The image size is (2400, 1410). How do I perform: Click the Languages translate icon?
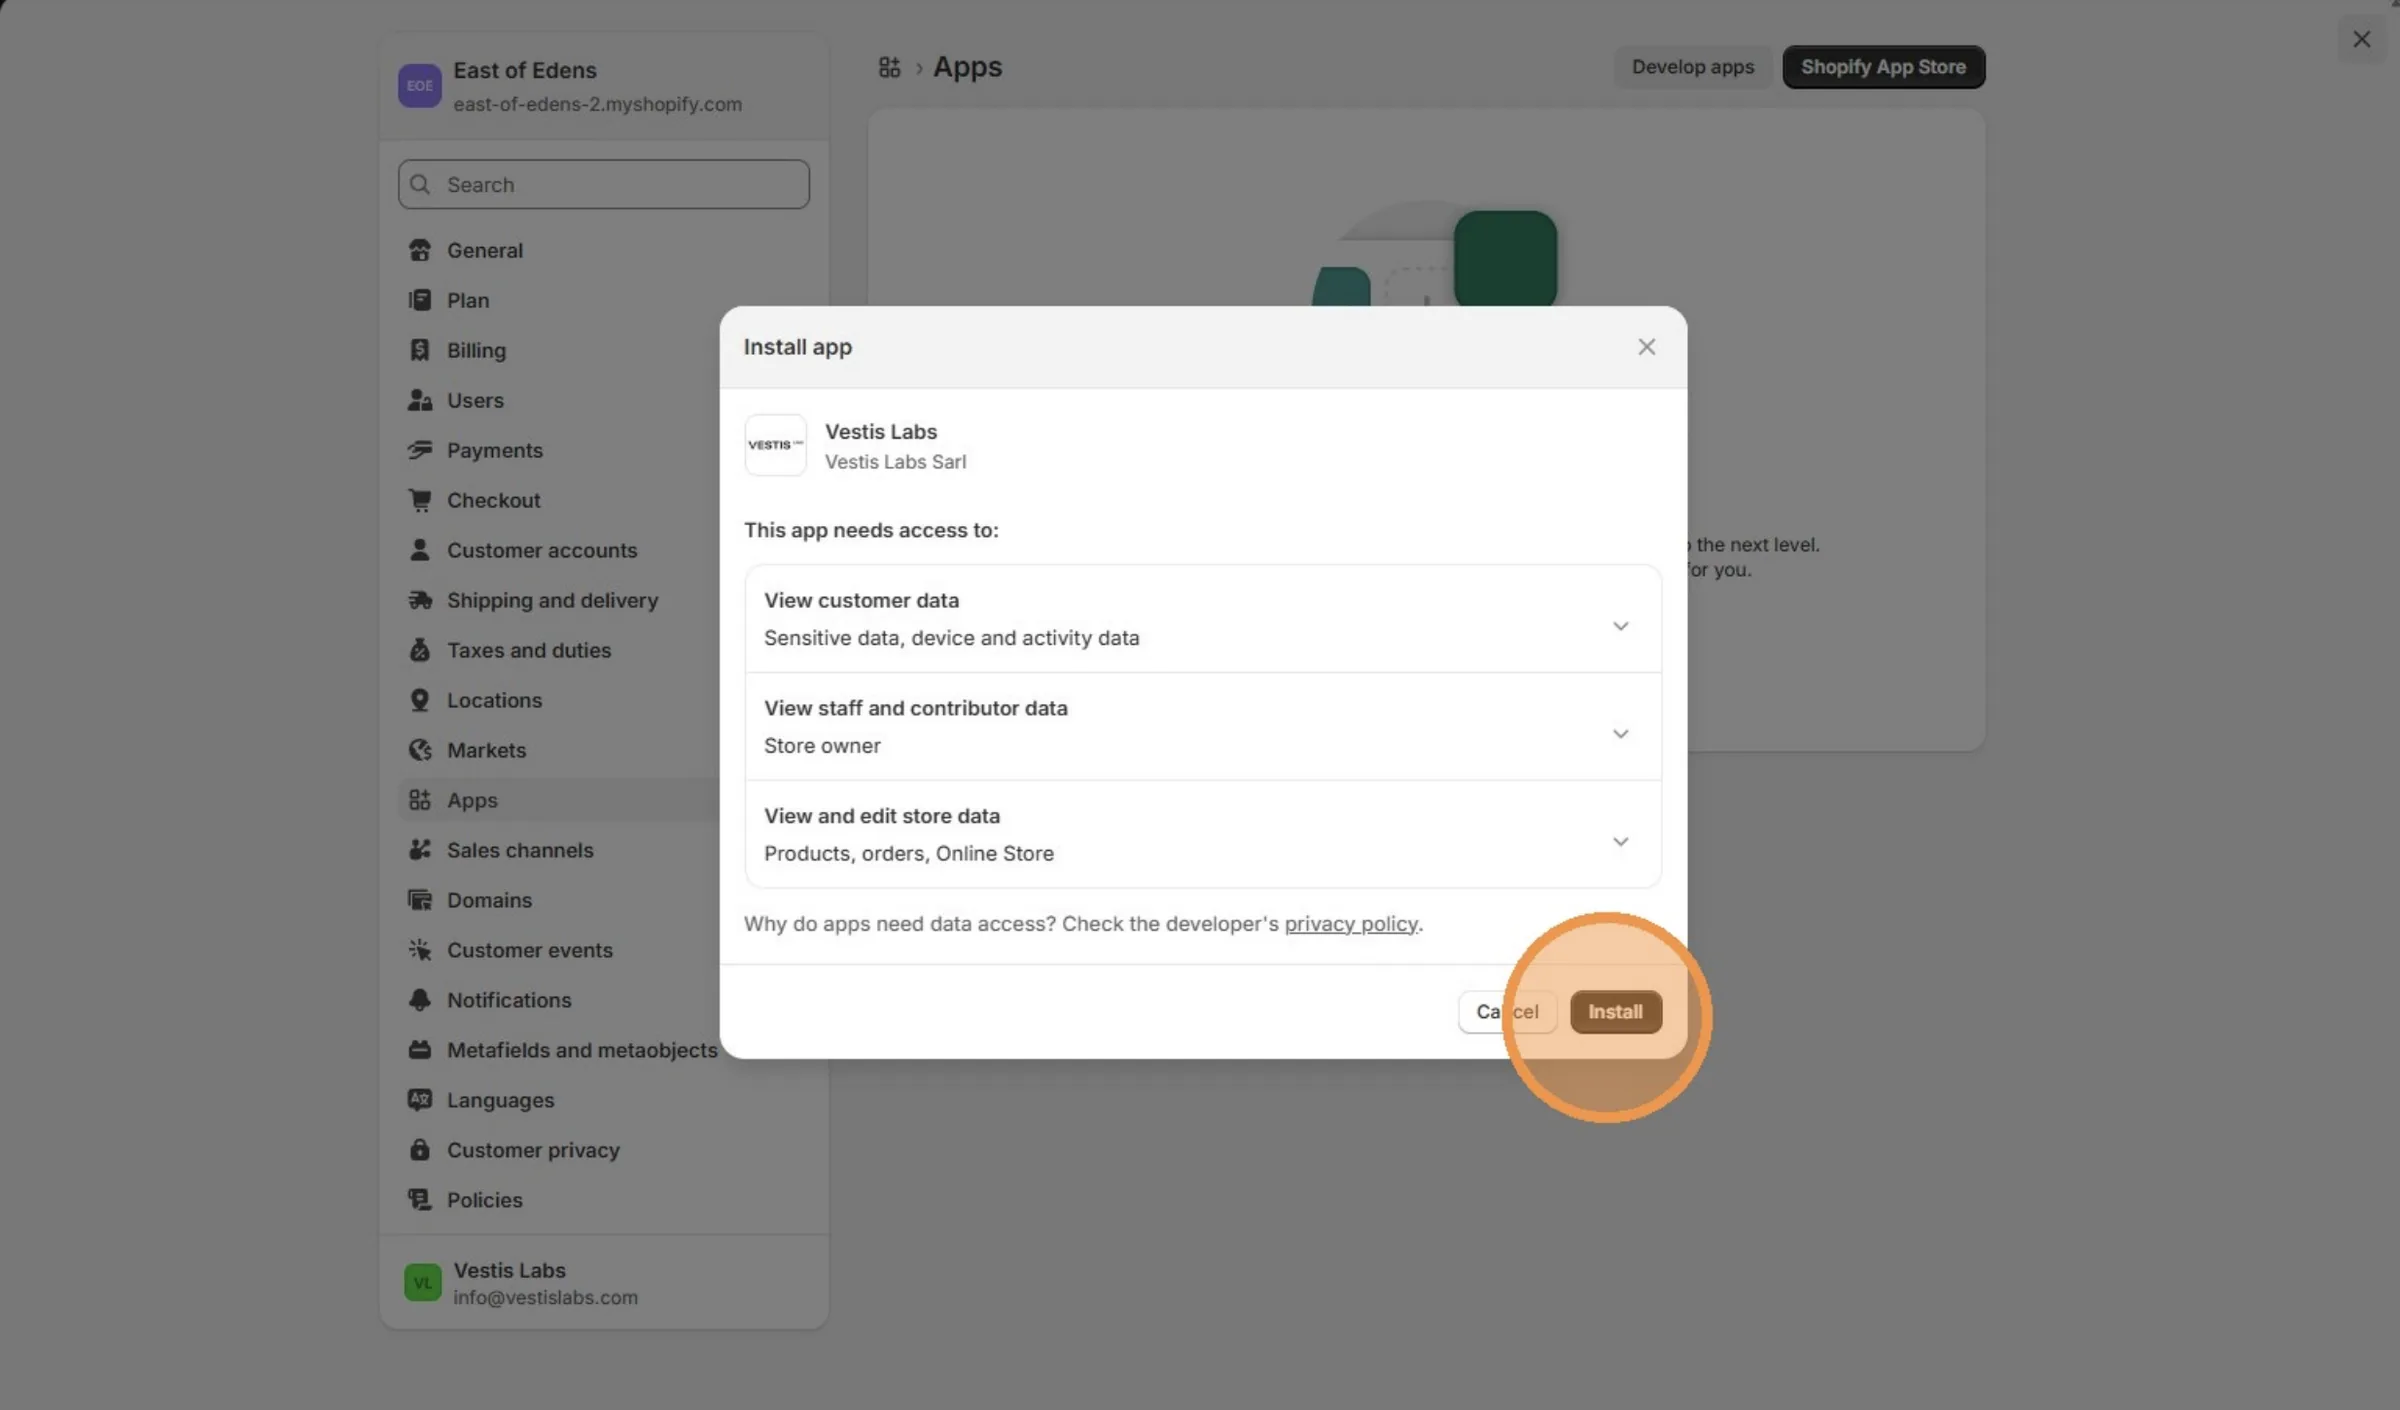coord(420,1100)
